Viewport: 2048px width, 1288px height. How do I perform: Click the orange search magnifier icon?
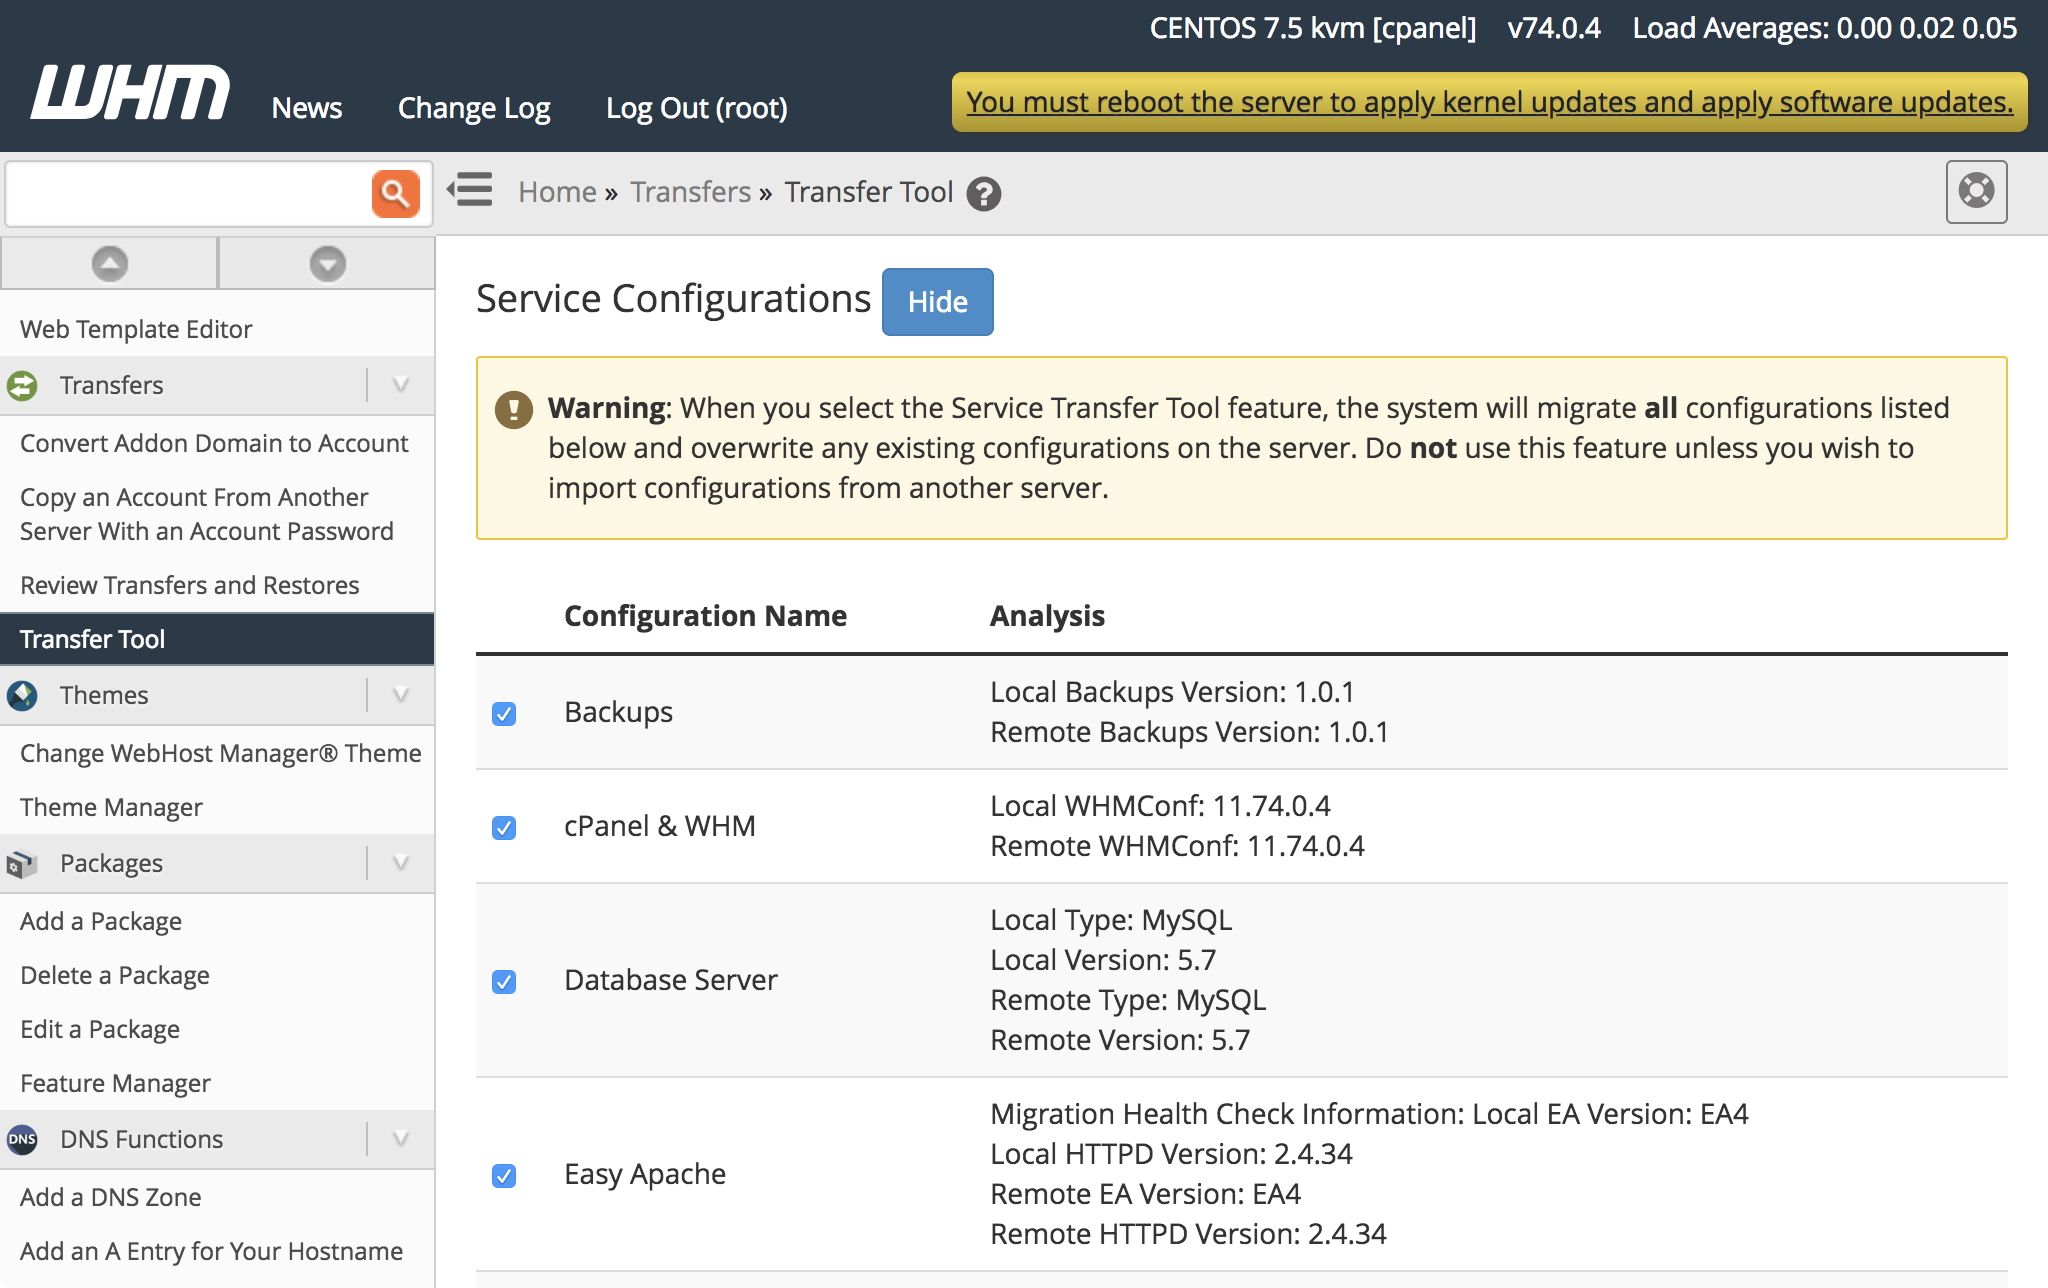[396, 192]
